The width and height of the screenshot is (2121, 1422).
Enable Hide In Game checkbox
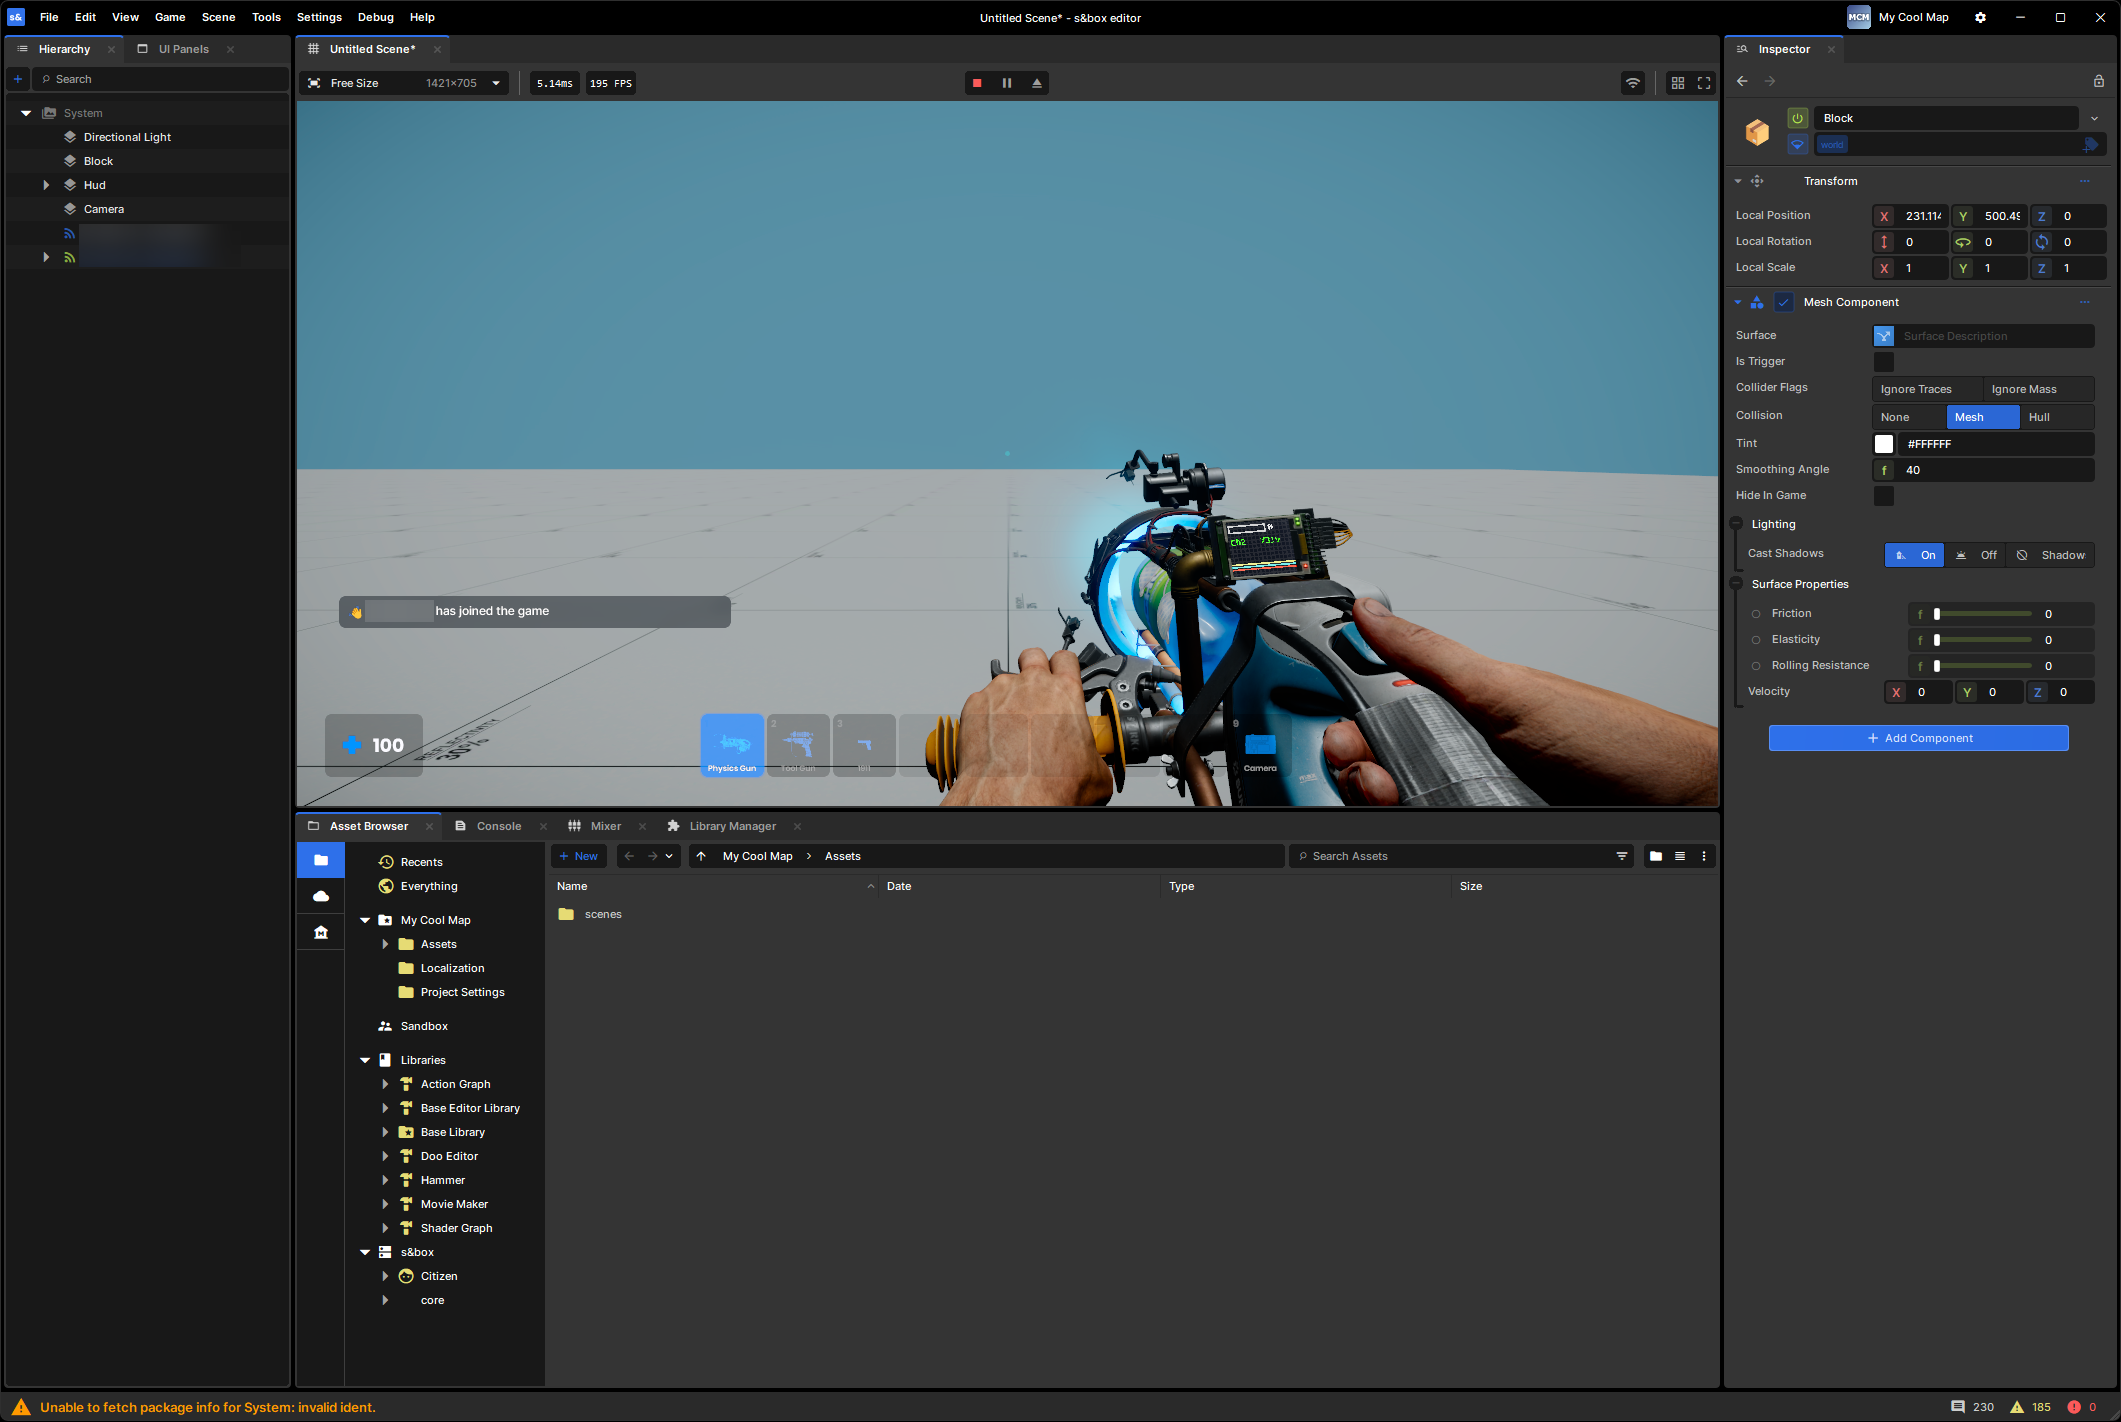tap(1884, 496)
